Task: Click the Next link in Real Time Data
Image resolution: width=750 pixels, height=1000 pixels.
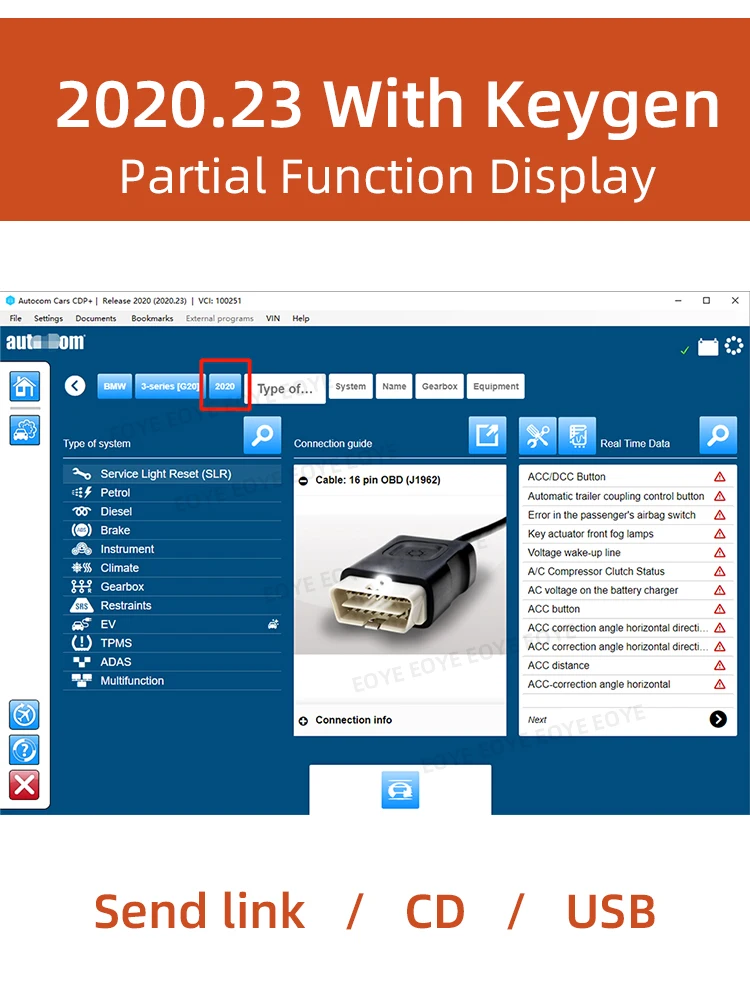Action: [537, 719]
